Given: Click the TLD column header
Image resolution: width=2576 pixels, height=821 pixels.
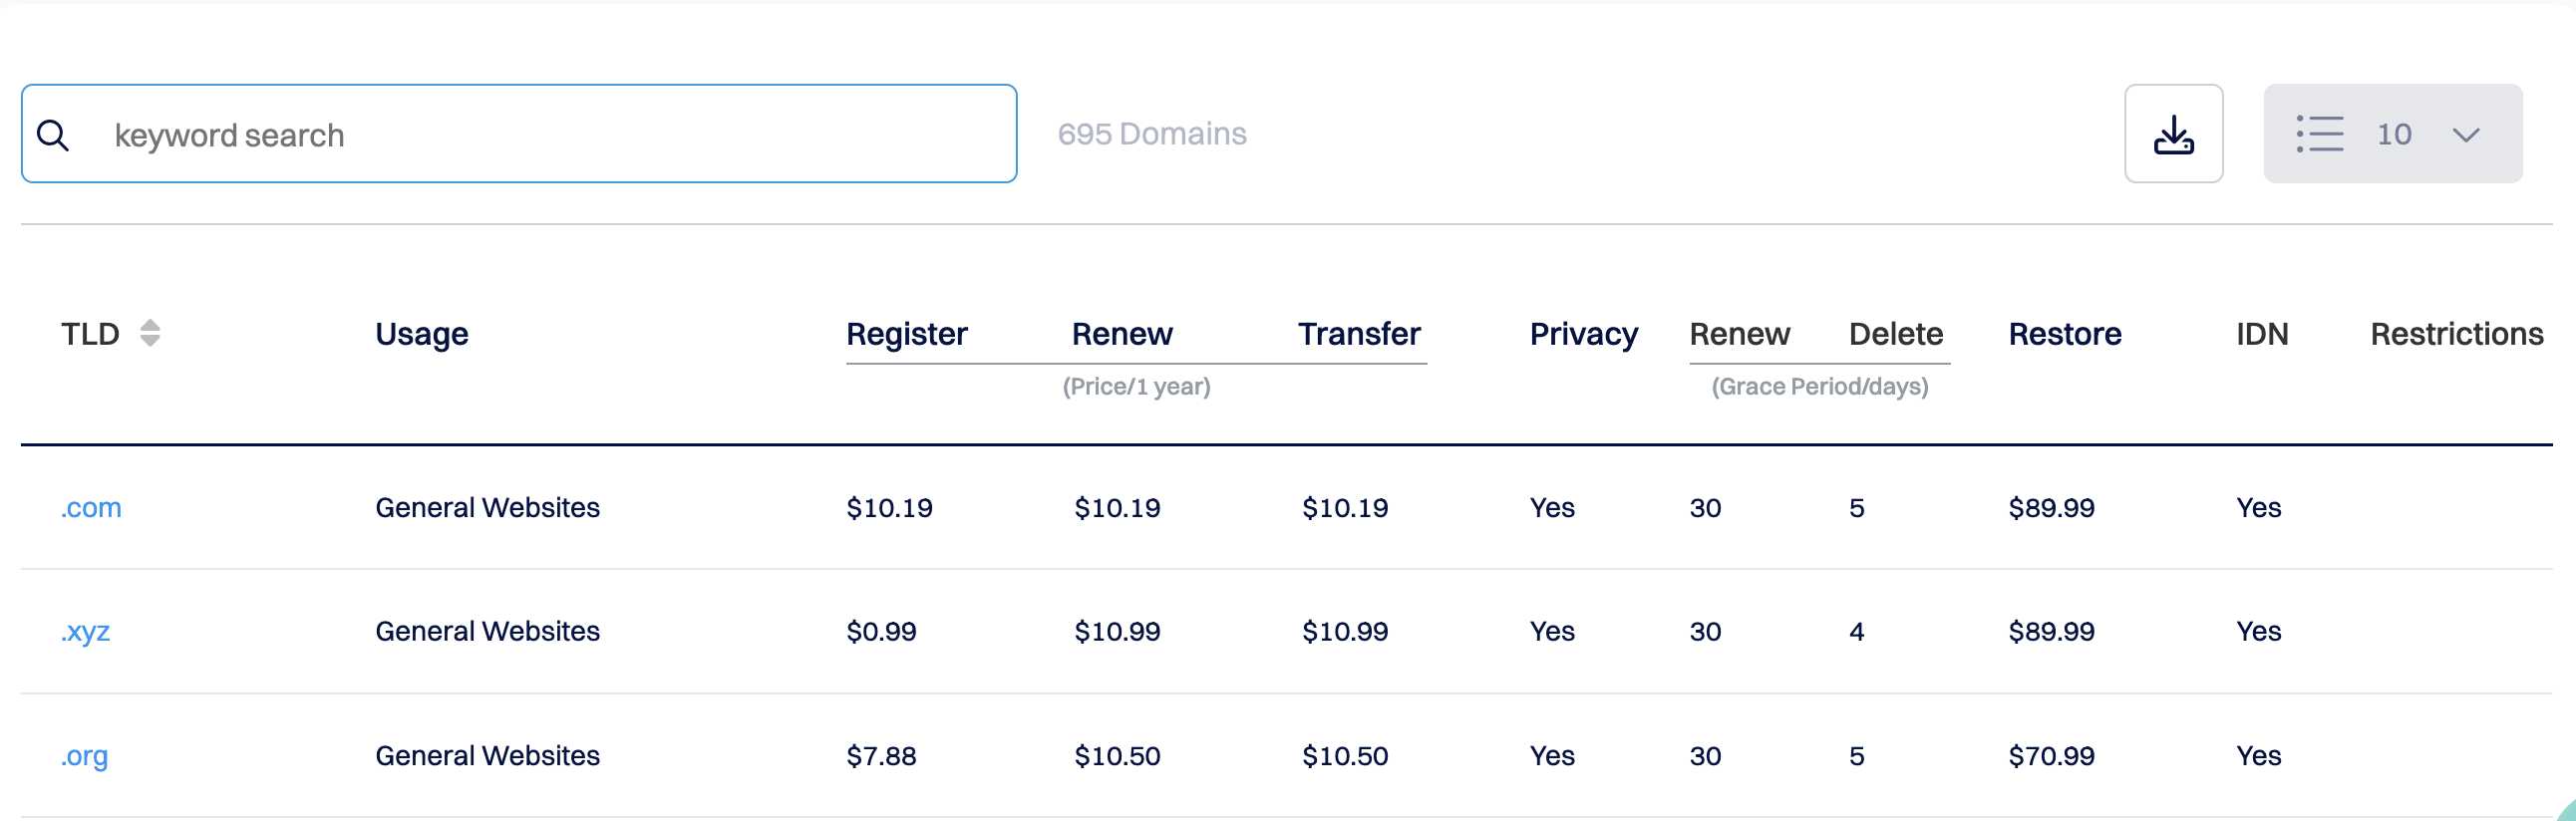Looking at the screenshot, I should (x=90, y=334).
